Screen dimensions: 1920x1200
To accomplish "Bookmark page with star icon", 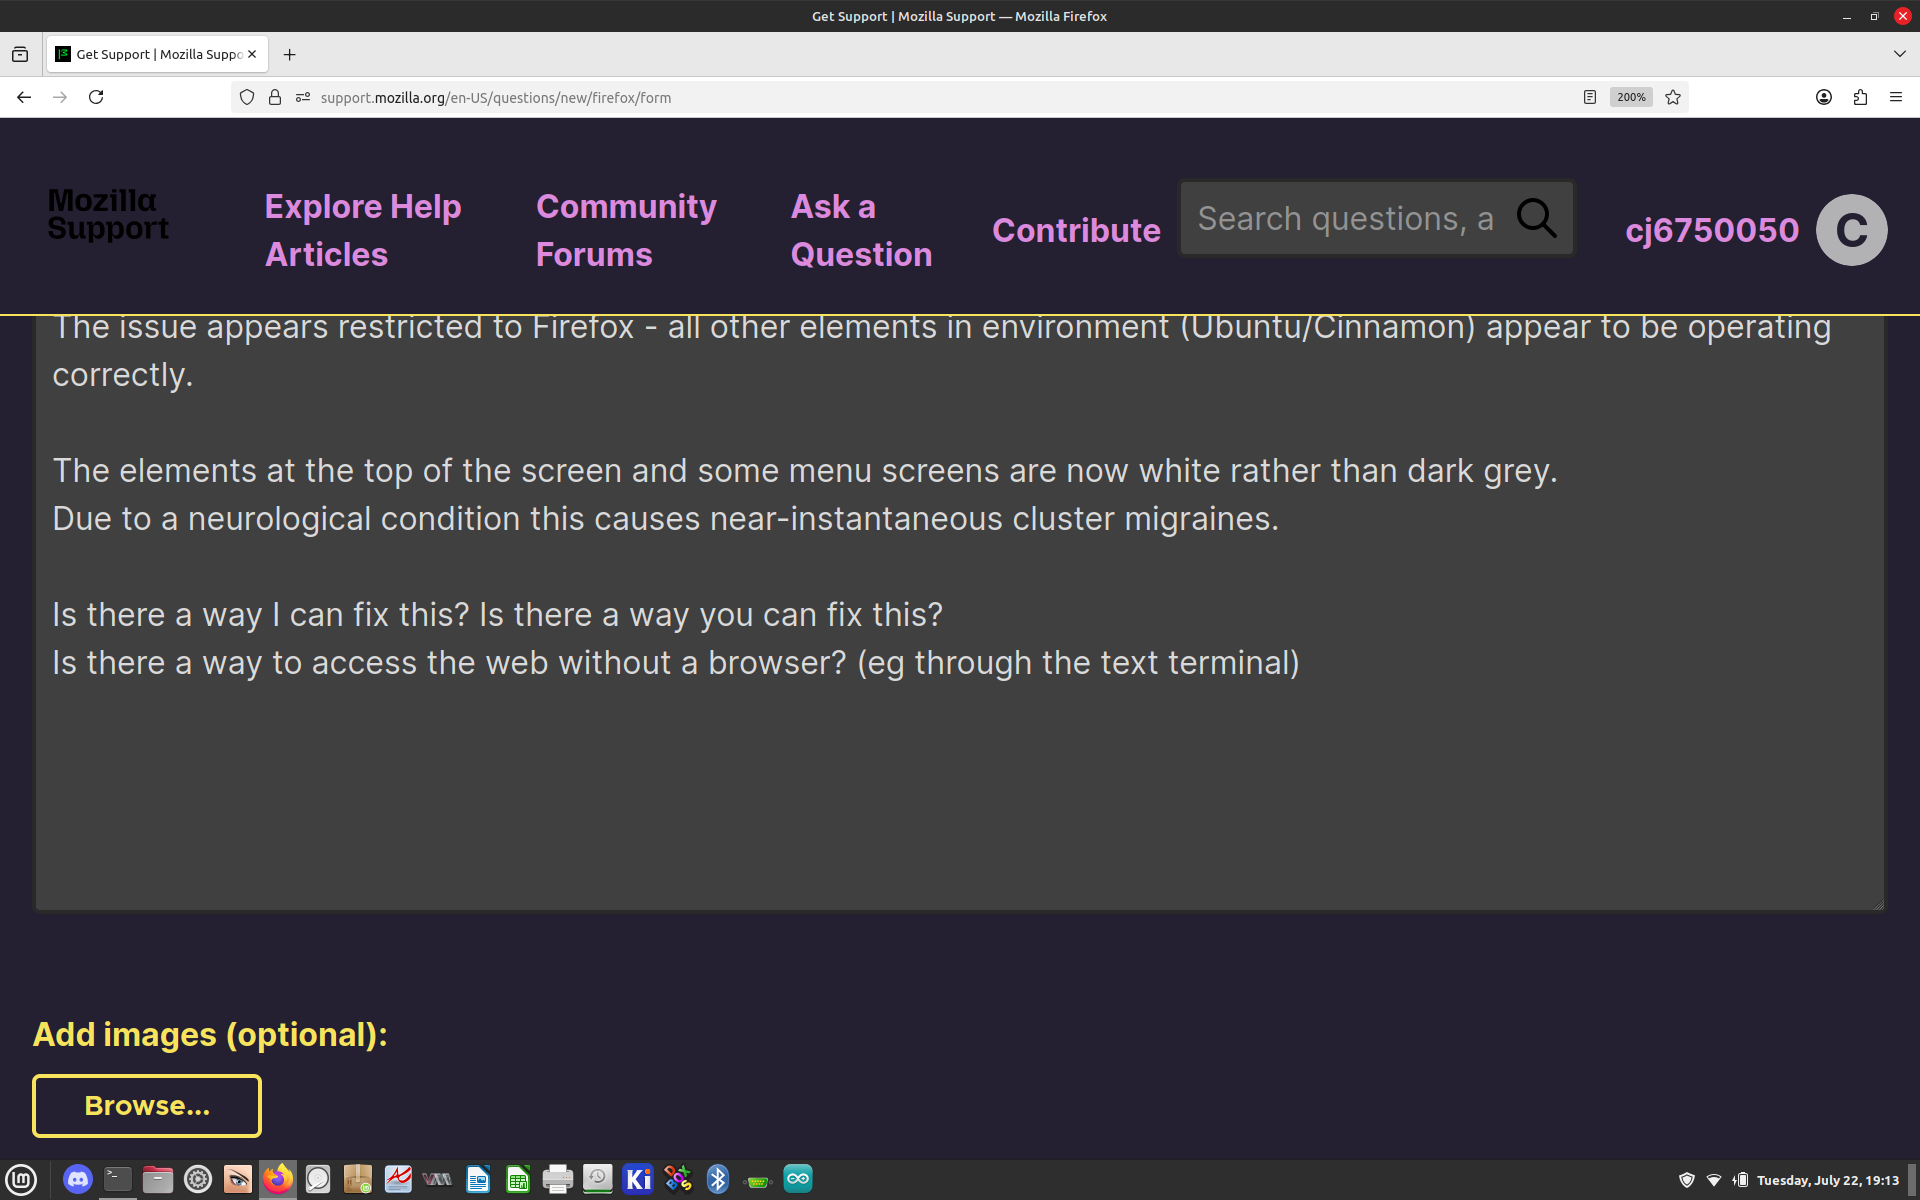I will (1673, 97).
